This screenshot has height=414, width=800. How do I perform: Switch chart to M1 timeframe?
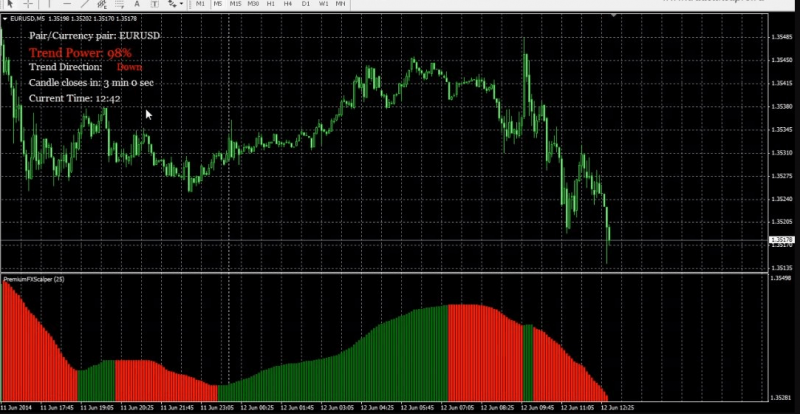[201, 4]
